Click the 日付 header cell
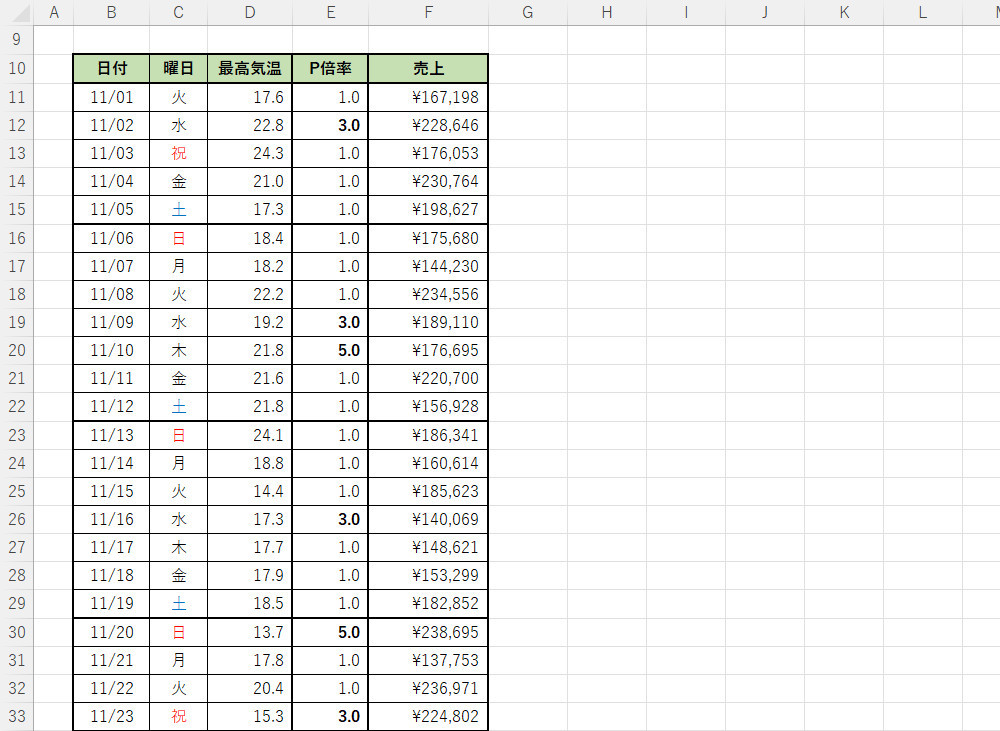 (x=112, y=68)
